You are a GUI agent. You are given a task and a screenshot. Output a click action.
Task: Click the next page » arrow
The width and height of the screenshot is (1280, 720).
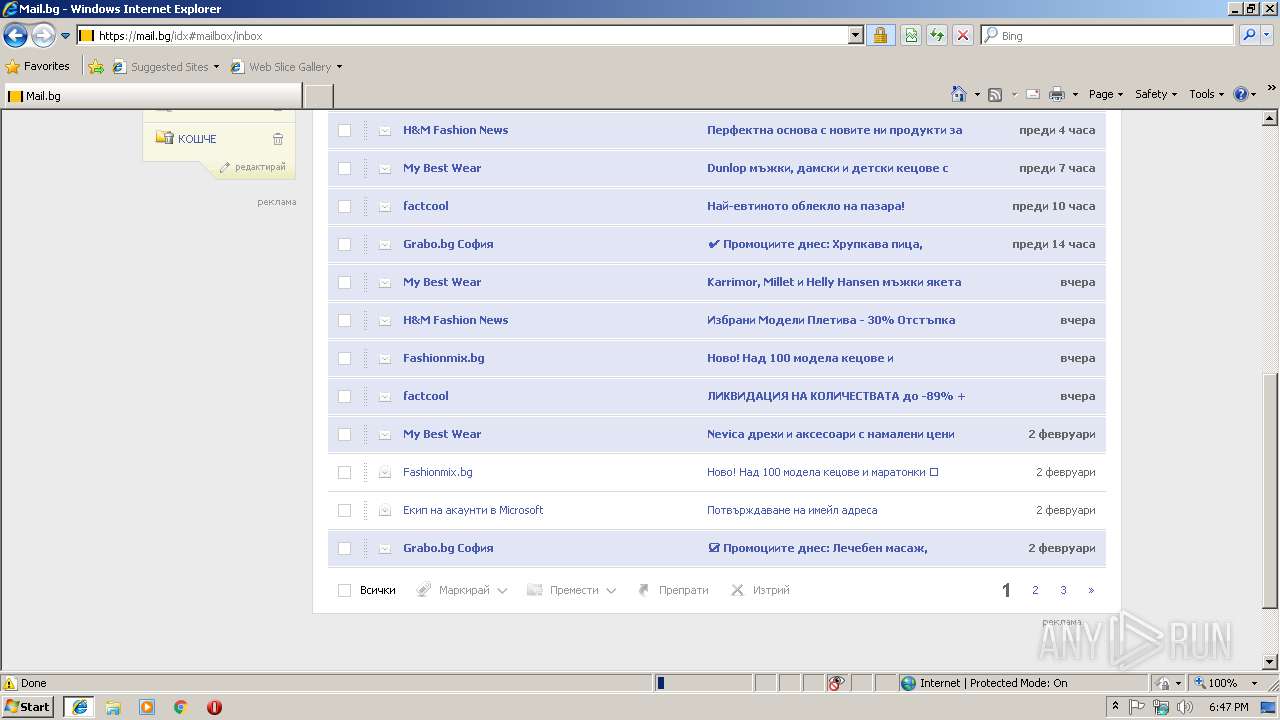(1091, 590)
